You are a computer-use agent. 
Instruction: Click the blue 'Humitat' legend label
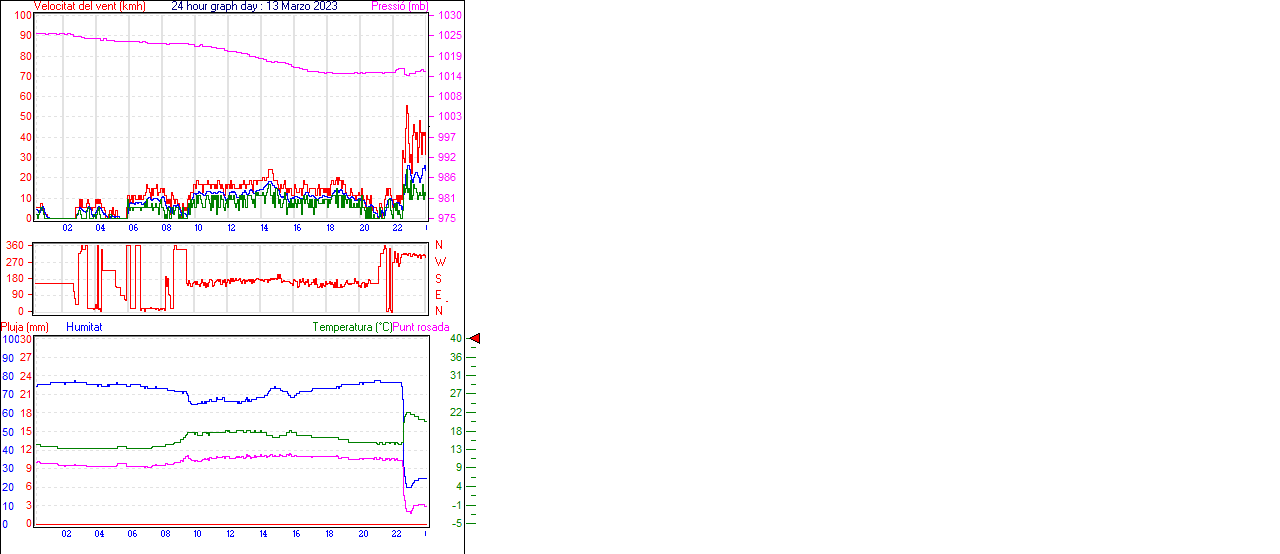(84, 327)
